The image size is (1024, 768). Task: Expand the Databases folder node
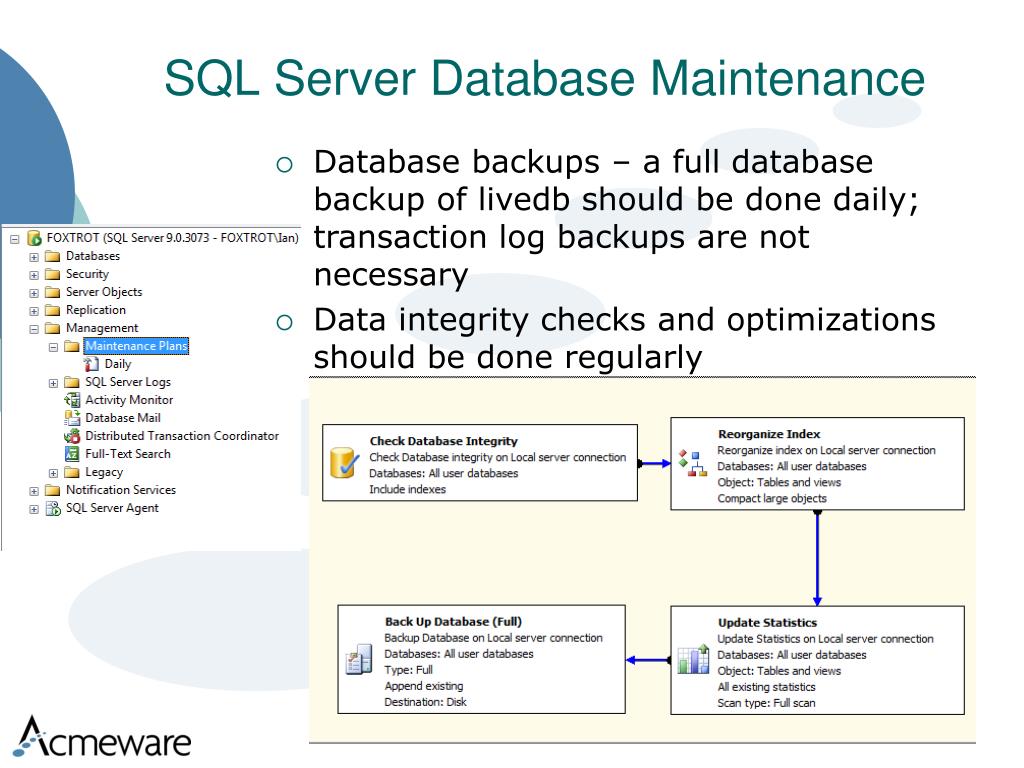click(34, 257)
